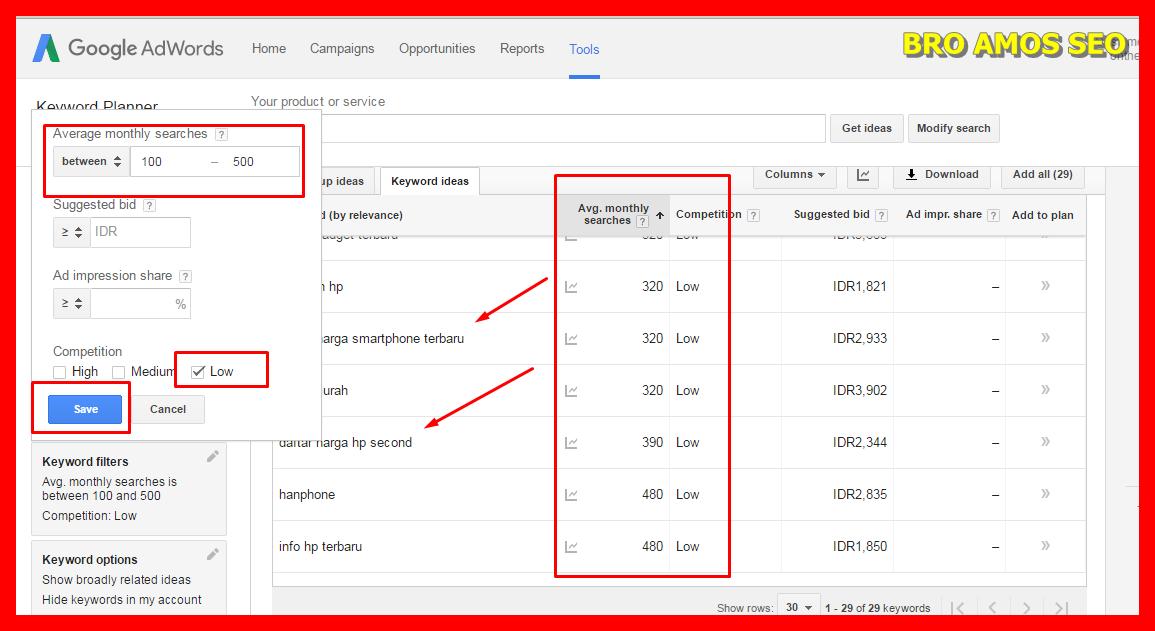
Task: Edit Keyword filters pencil icon
Action: pos(212,457)
